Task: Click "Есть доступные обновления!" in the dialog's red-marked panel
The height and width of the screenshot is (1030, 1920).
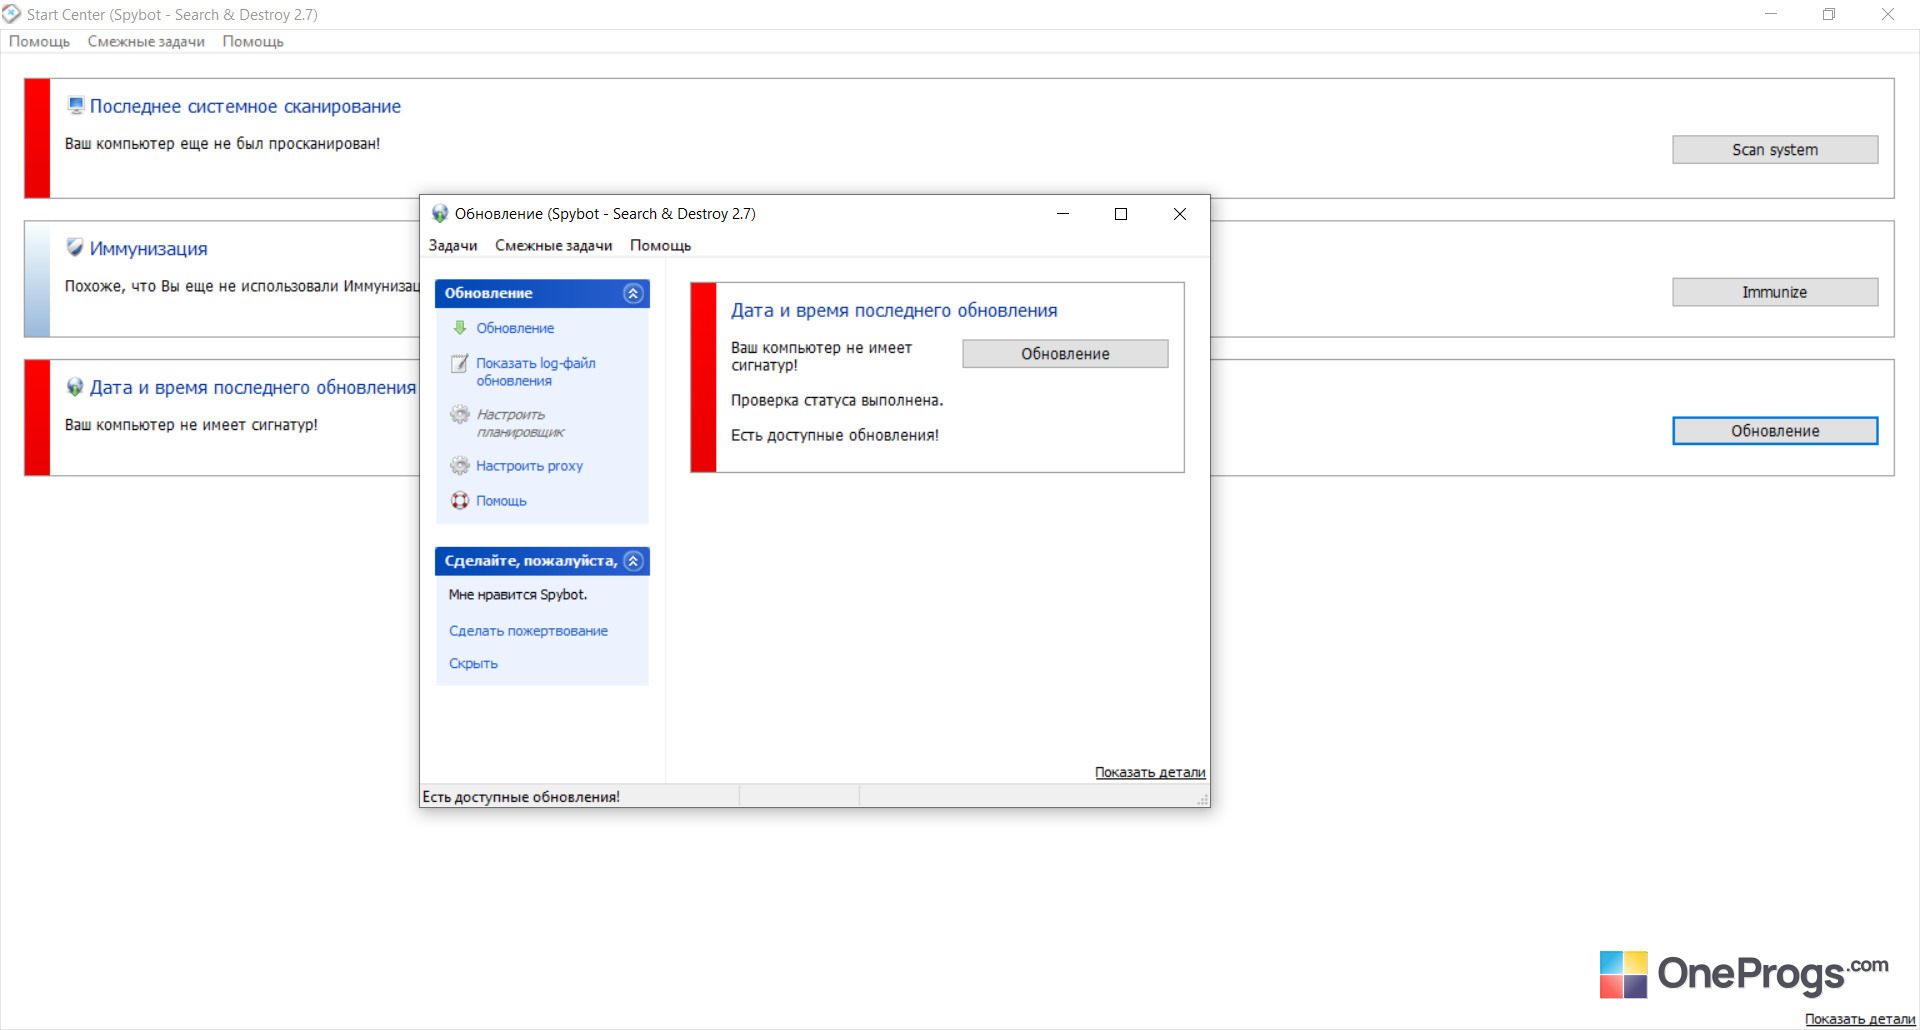Action: (835, 435)
